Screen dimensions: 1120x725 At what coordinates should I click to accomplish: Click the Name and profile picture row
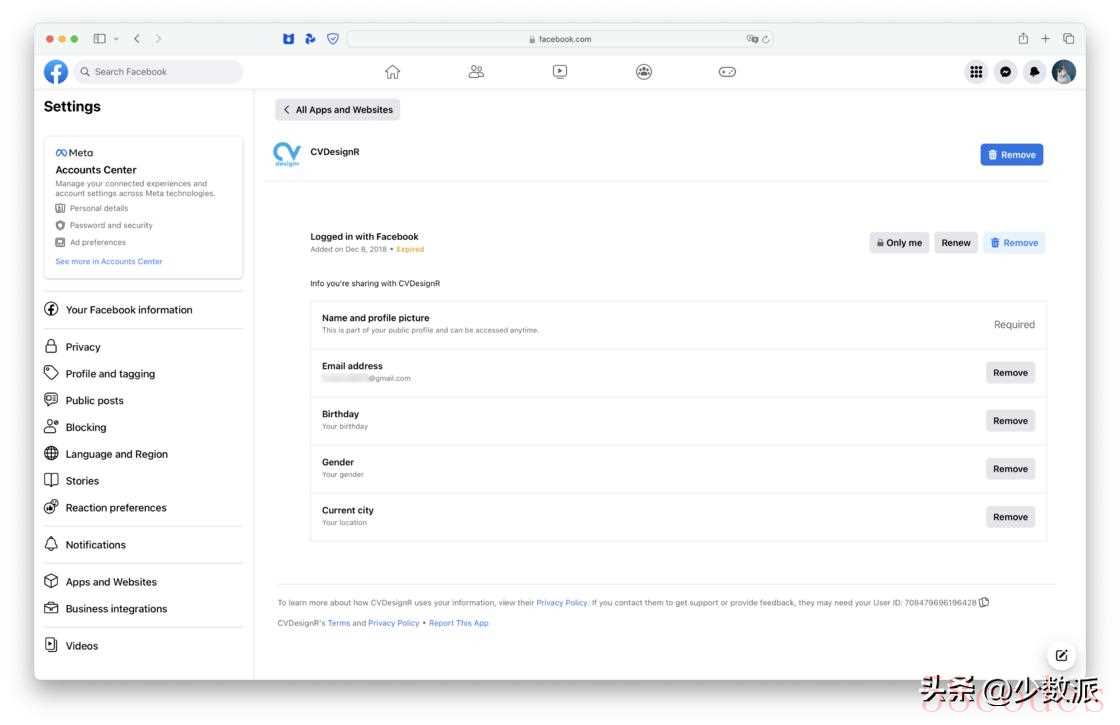point(678,324)
